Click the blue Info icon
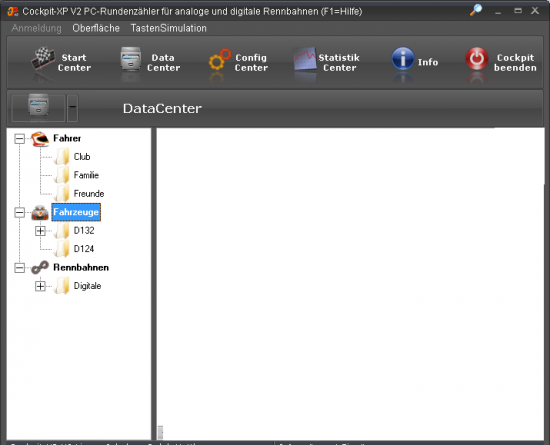This screenshot has width=550, height=445. pyautogui.click(x=403, y=59)
